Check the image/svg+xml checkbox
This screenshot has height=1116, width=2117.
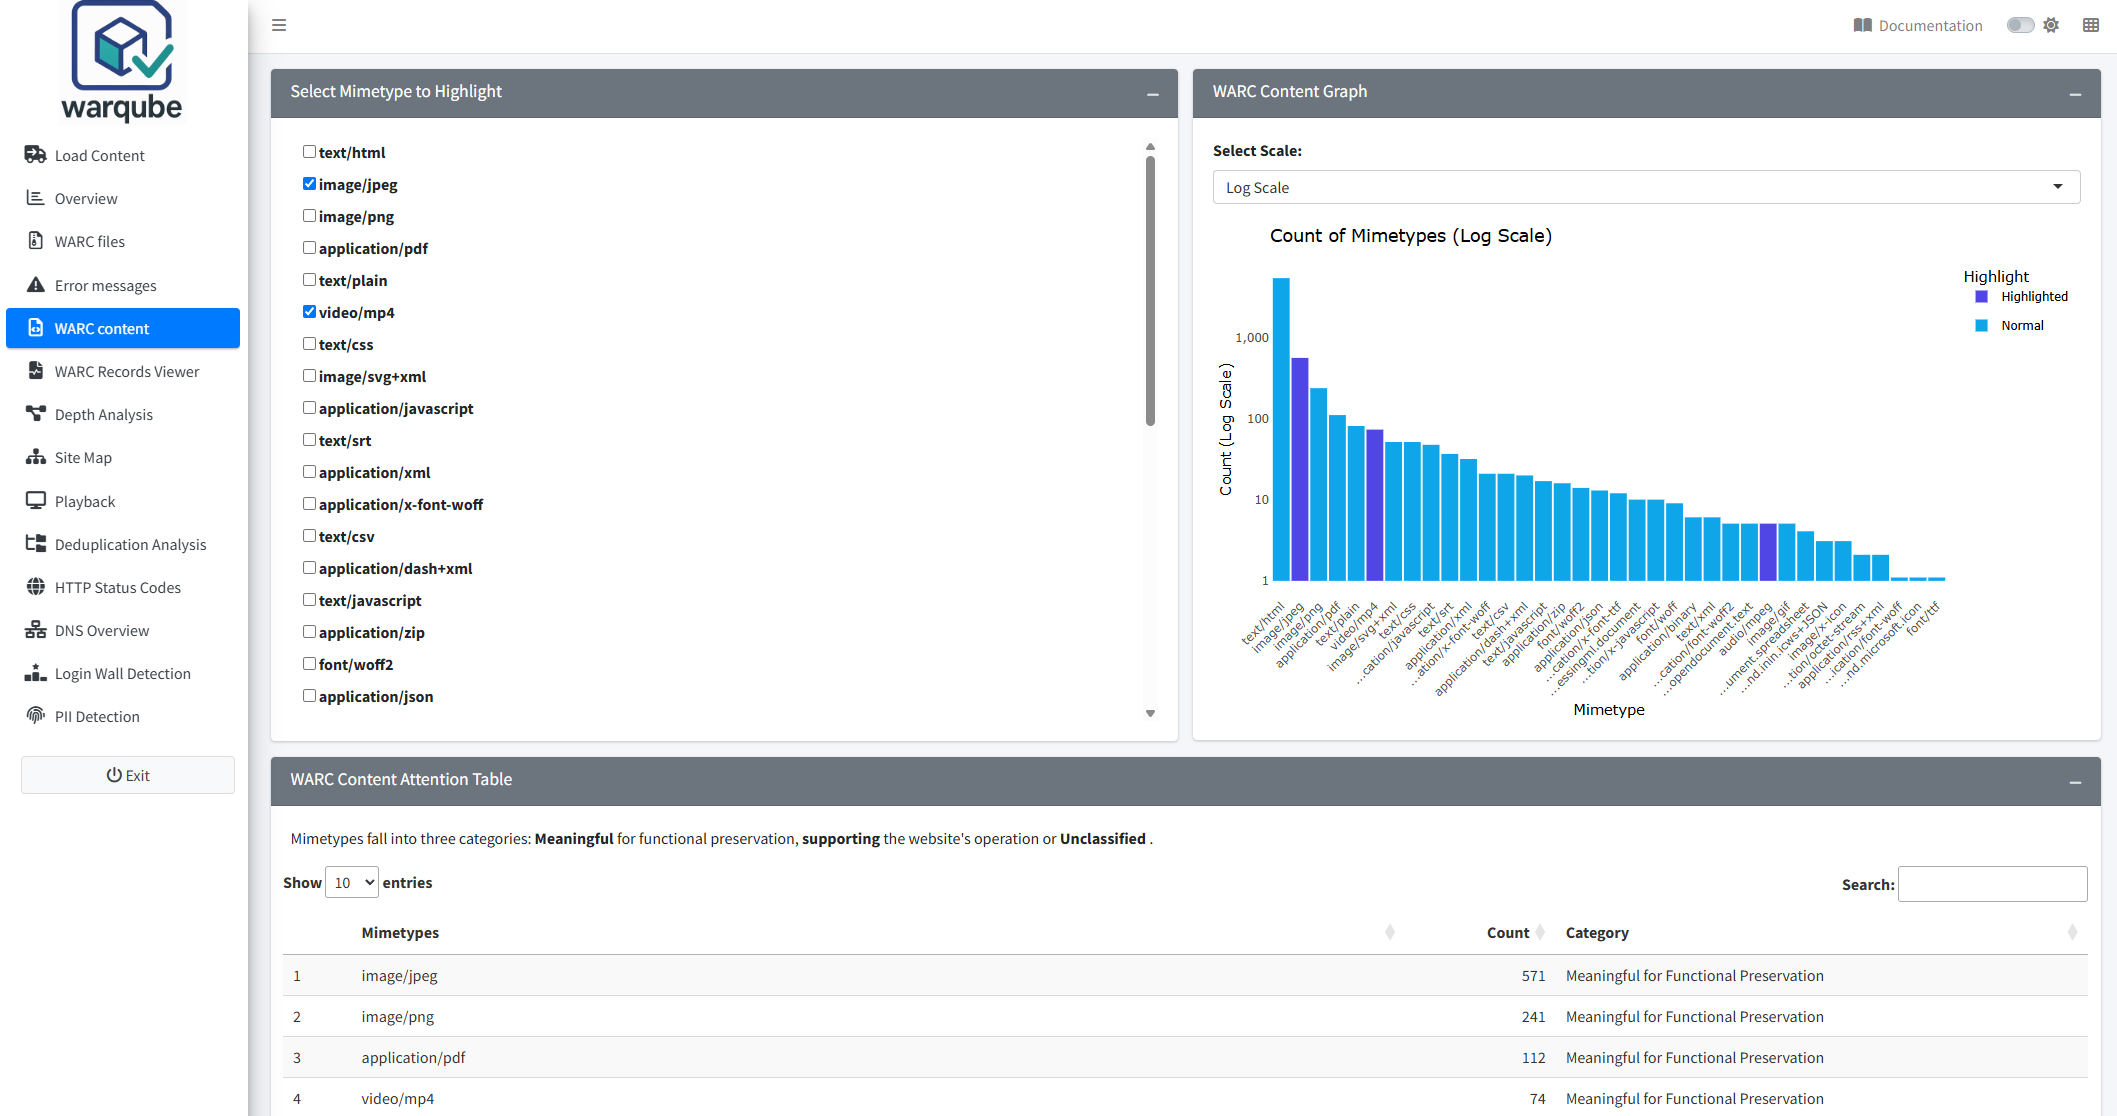click(309, 375)
